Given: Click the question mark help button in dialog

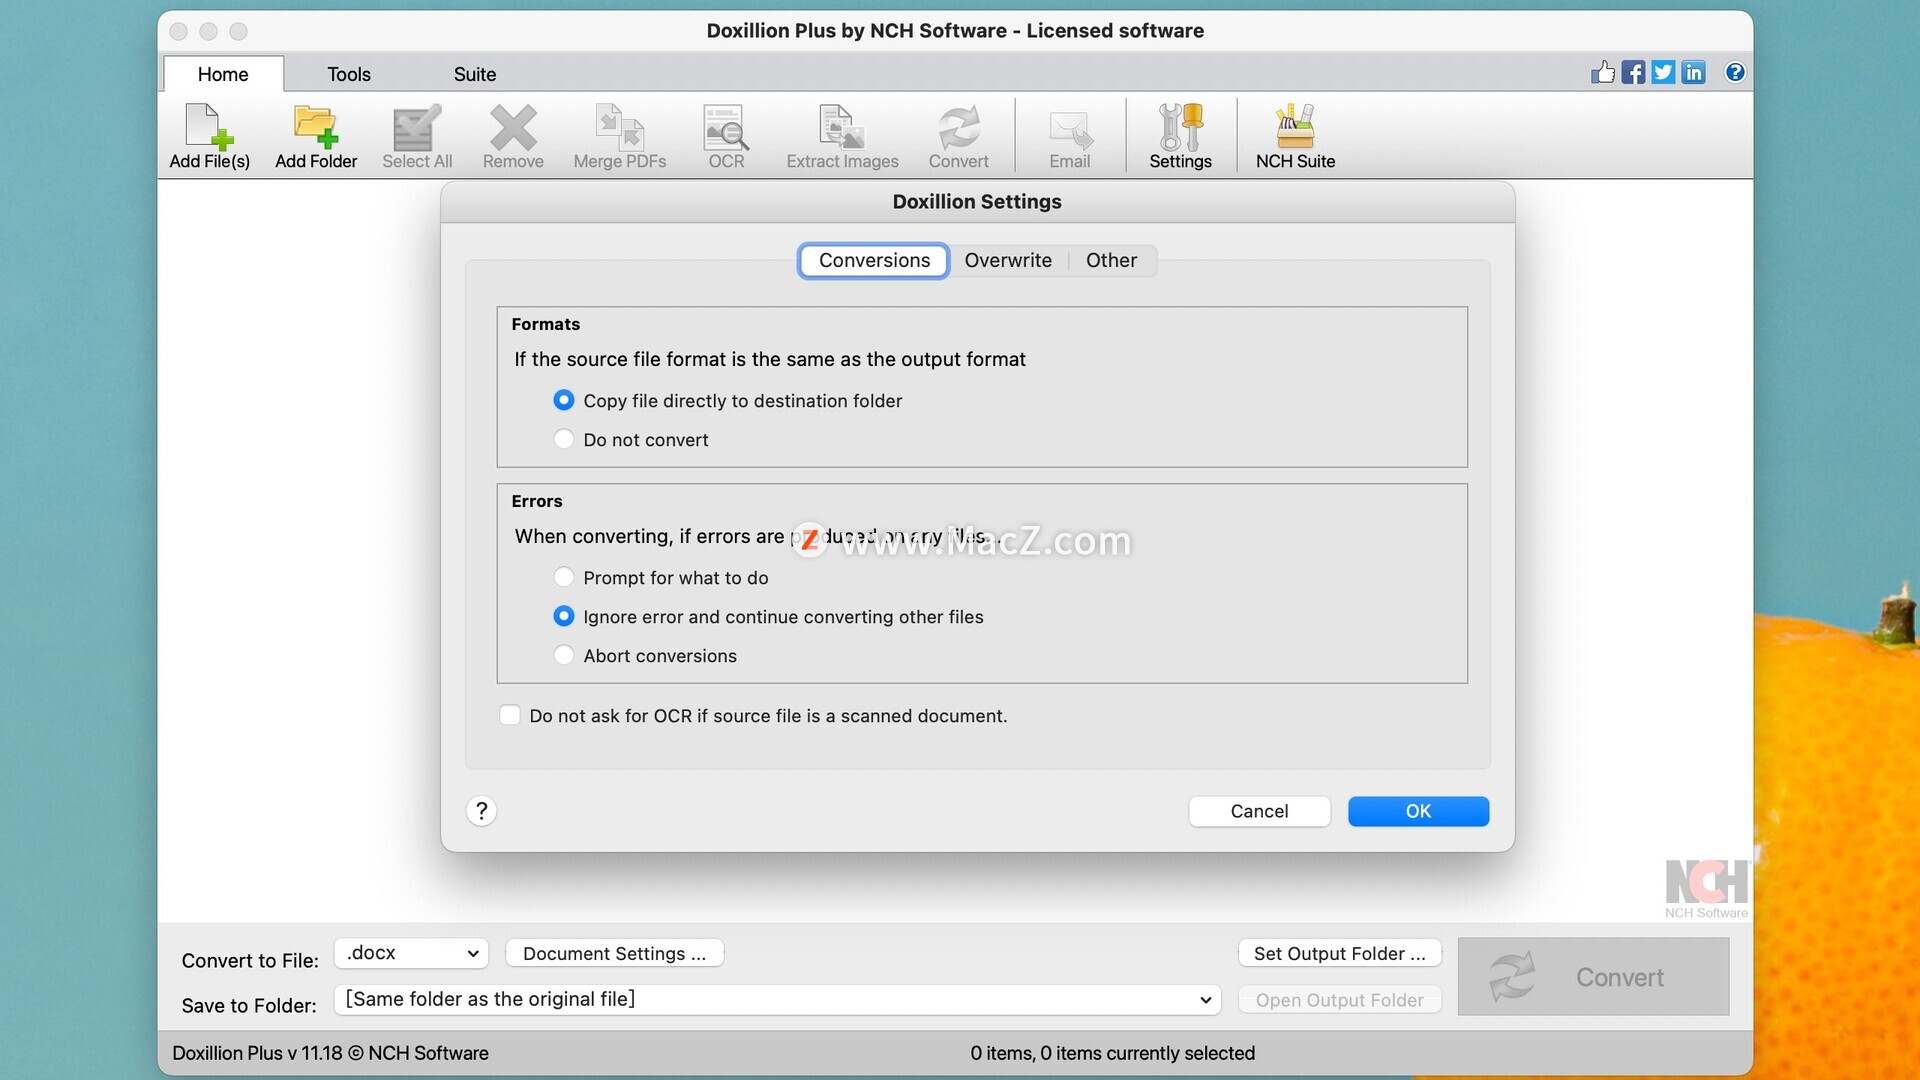Looking at the screenshot, I should coord(481,811).
